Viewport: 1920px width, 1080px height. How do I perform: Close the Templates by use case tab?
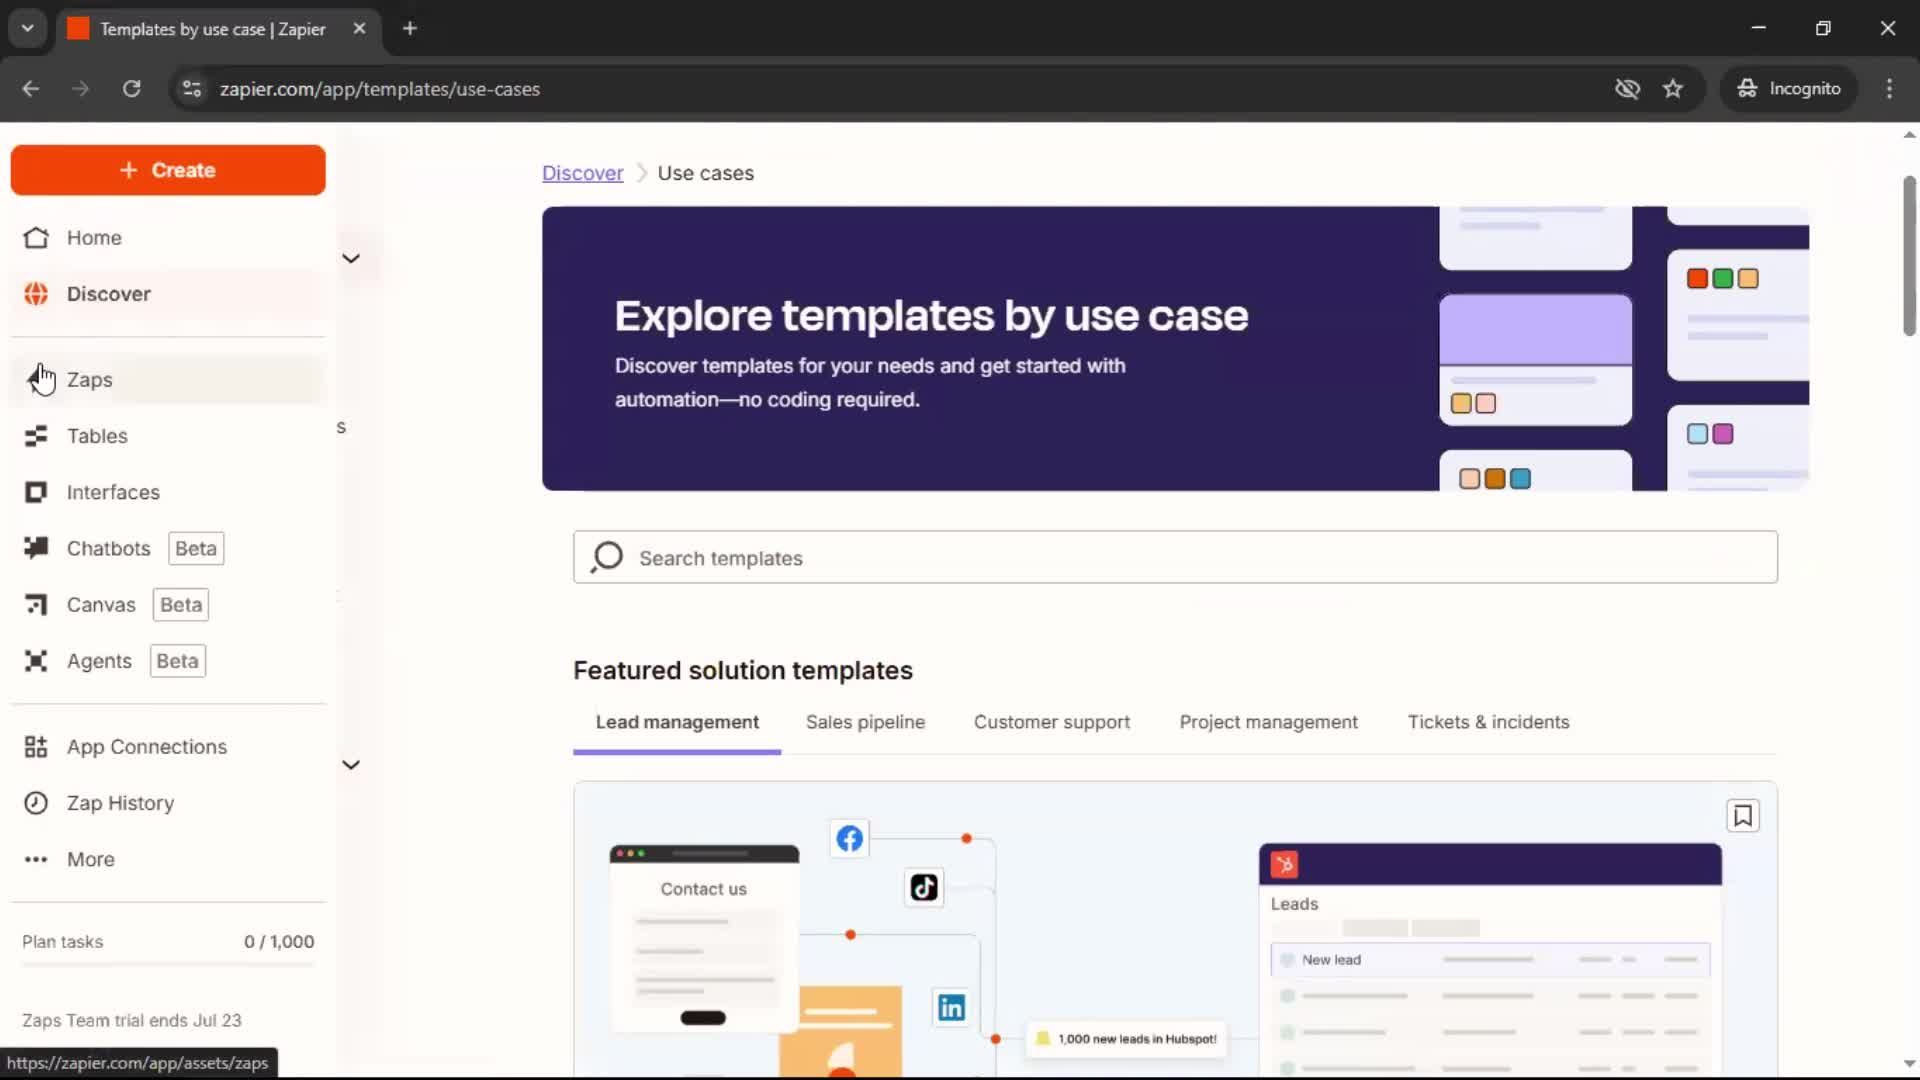[359, 29]
